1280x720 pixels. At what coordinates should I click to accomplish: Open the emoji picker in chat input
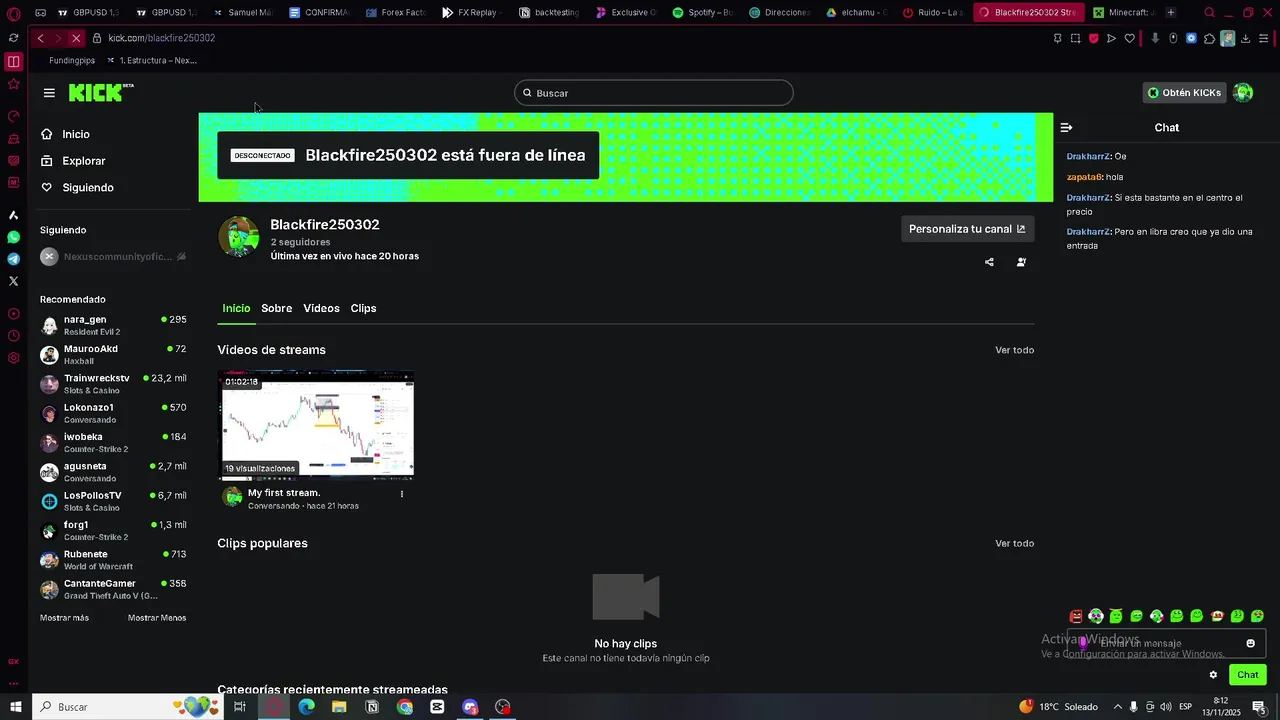point(1250,643)
